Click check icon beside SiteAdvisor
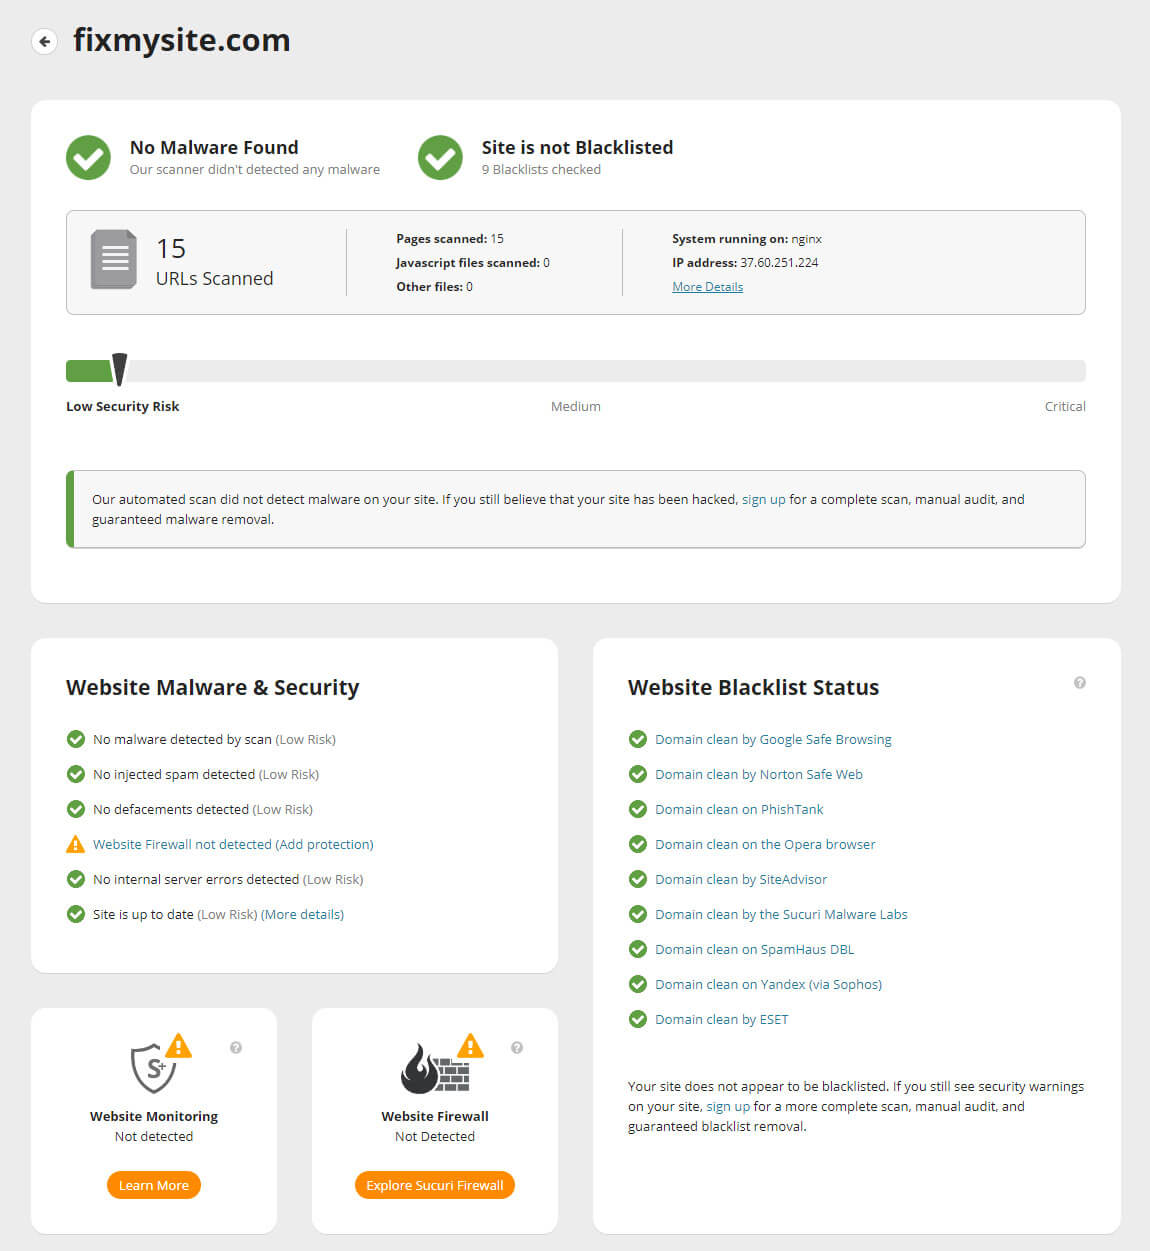1150x1251 pixels. [638, 879]
